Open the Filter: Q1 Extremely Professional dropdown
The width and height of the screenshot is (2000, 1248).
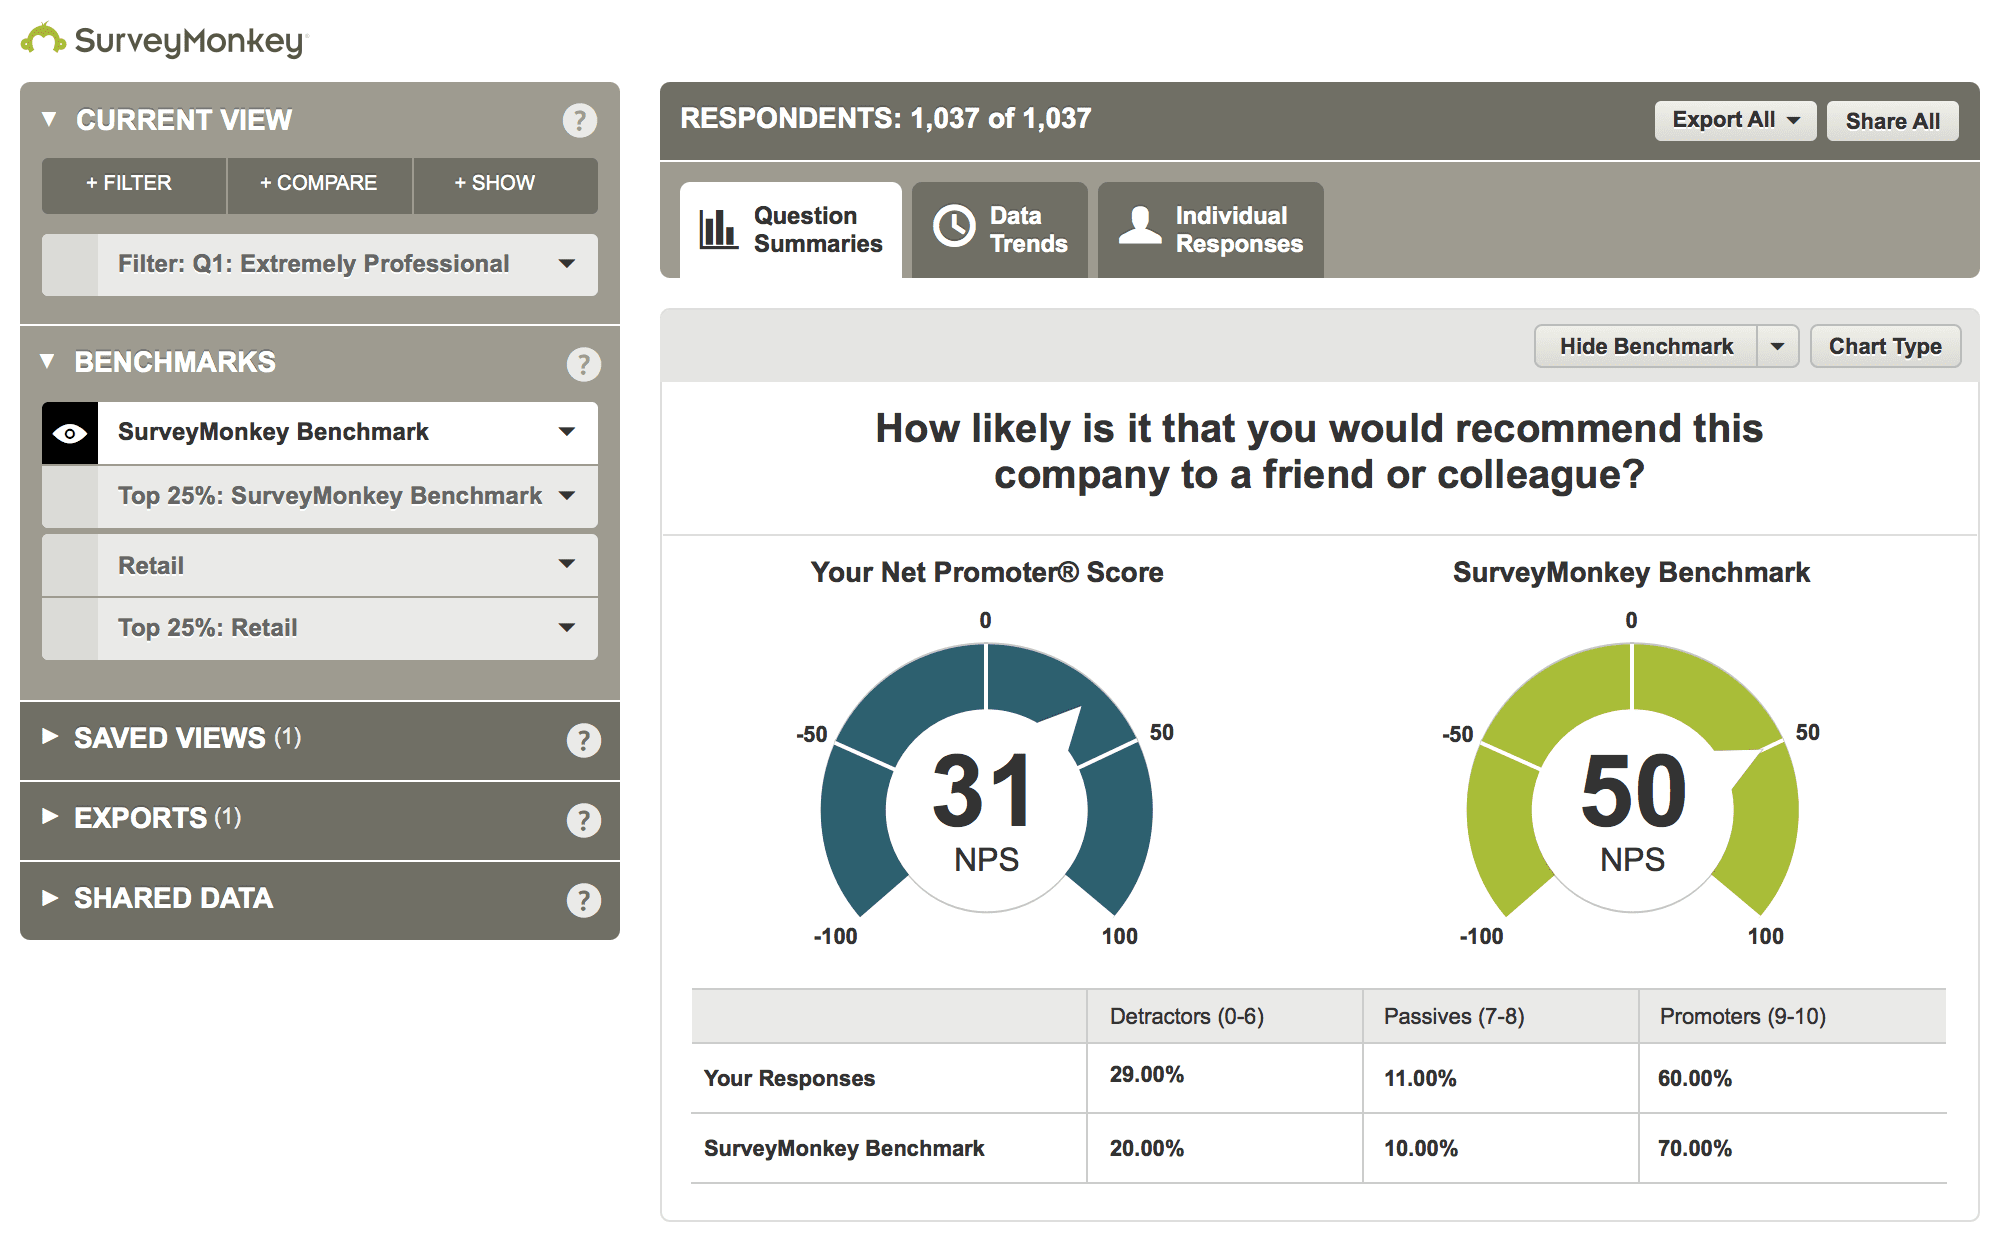[568, 265]
